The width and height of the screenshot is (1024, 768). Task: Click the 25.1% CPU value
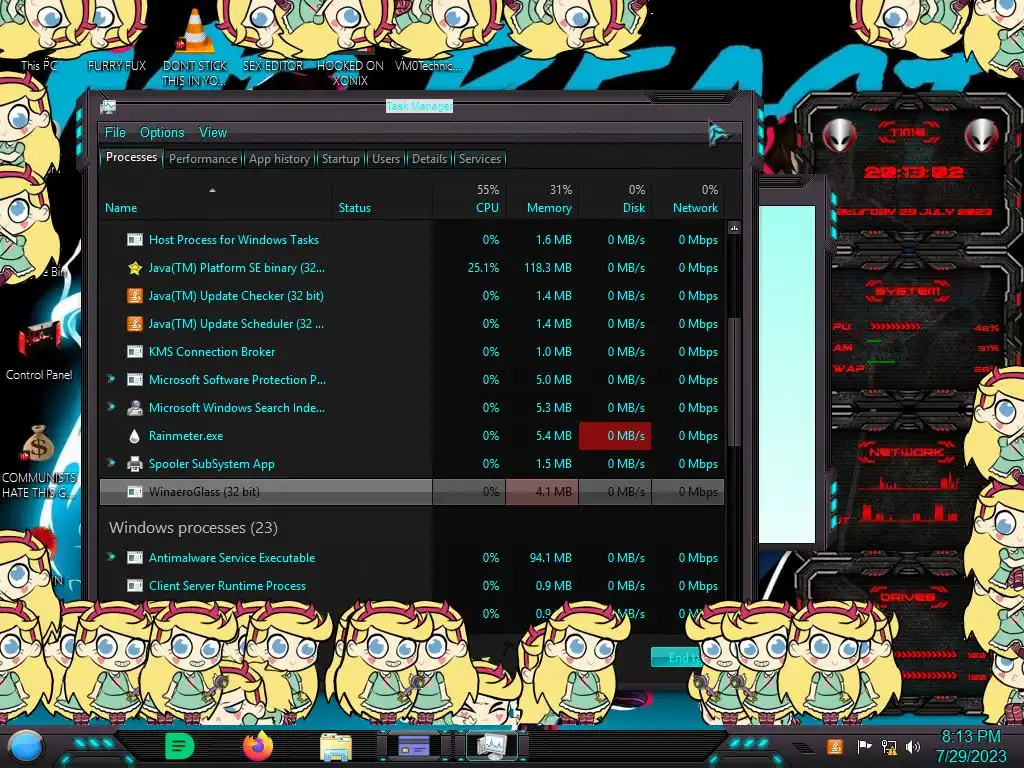click(x=483, y=268)
